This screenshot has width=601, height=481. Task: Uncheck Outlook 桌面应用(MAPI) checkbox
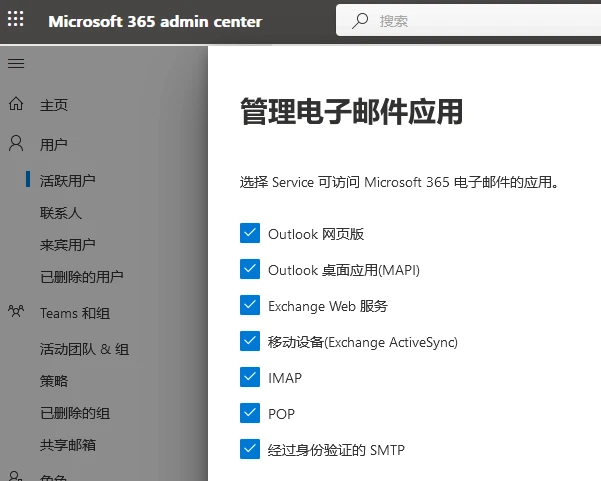pos(250,269)
